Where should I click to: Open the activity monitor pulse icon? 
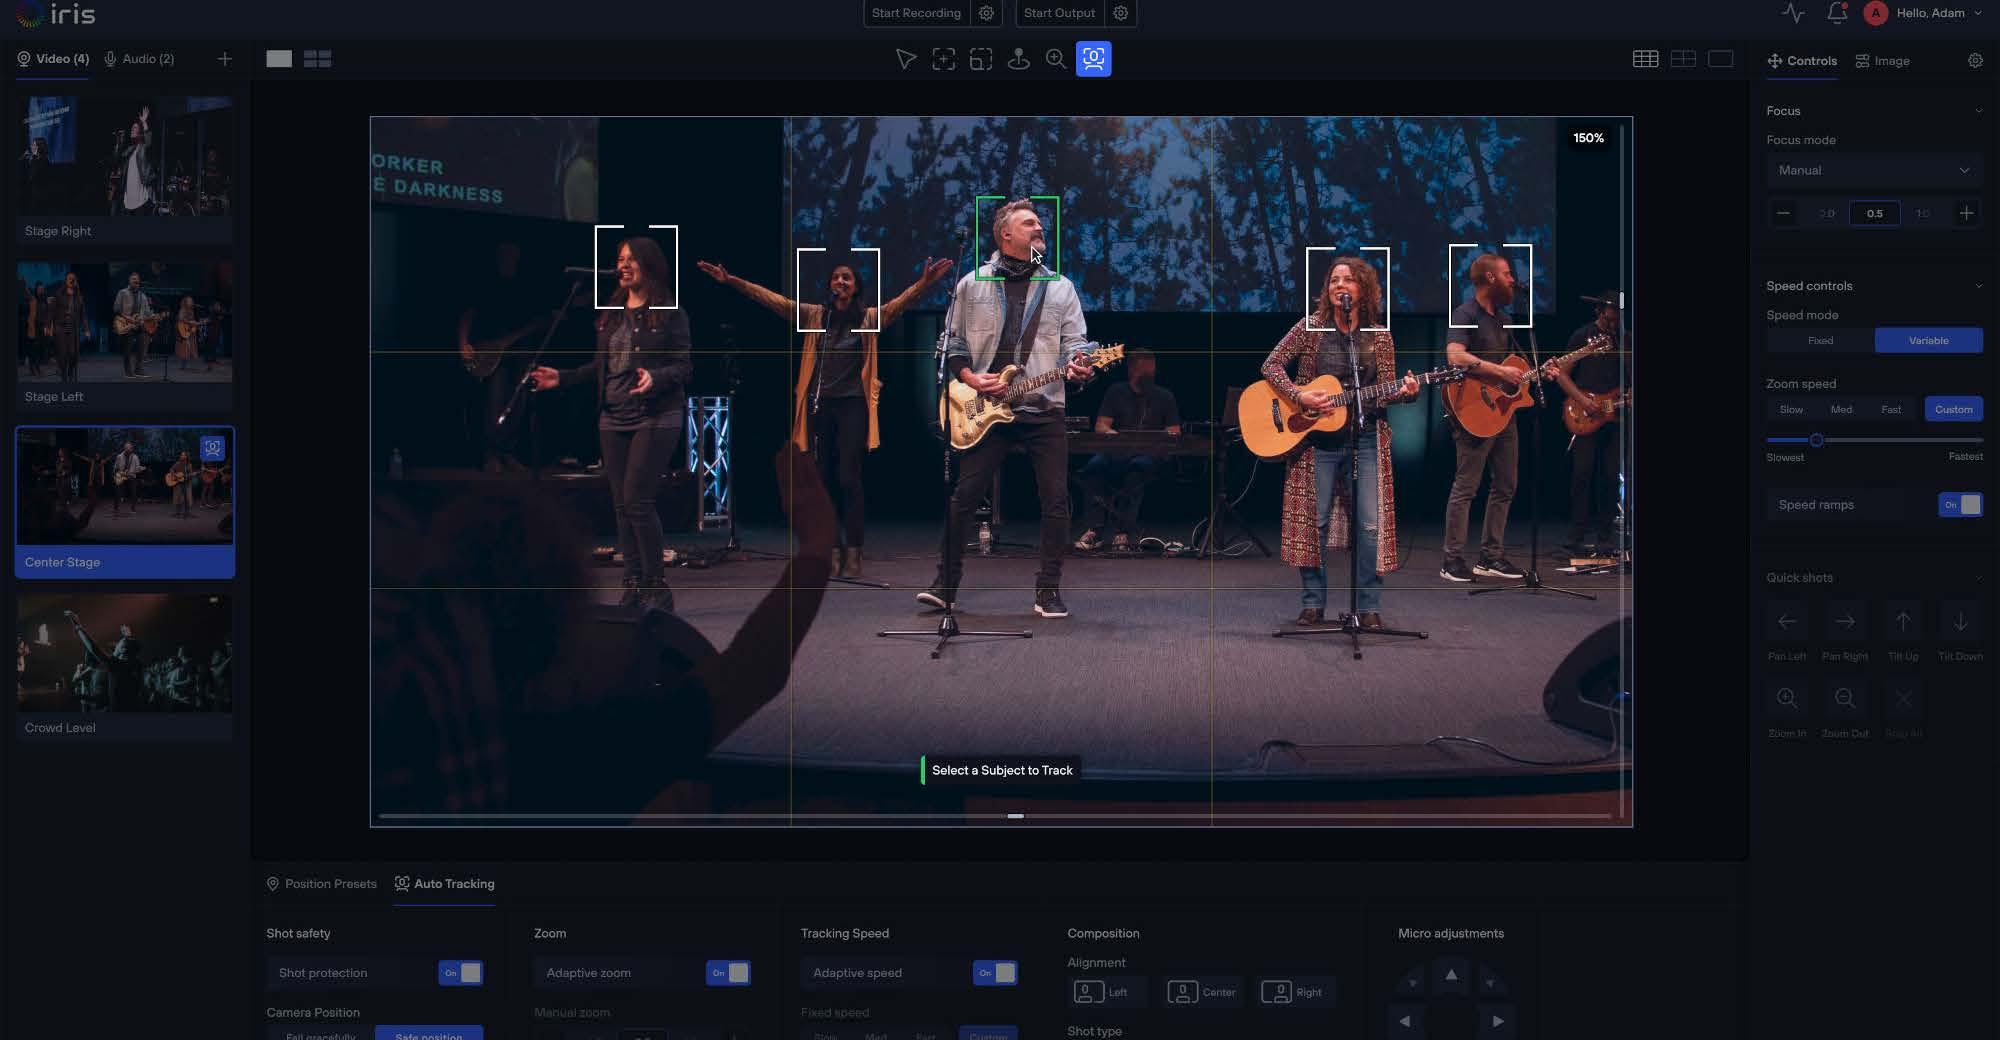[x=1793, y=13]
